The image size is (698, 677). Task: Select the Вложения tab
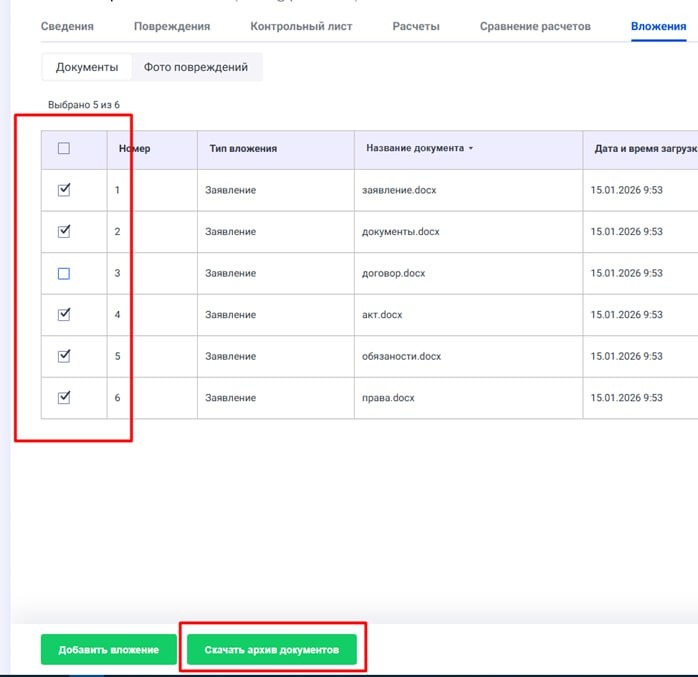coord(658,26)
